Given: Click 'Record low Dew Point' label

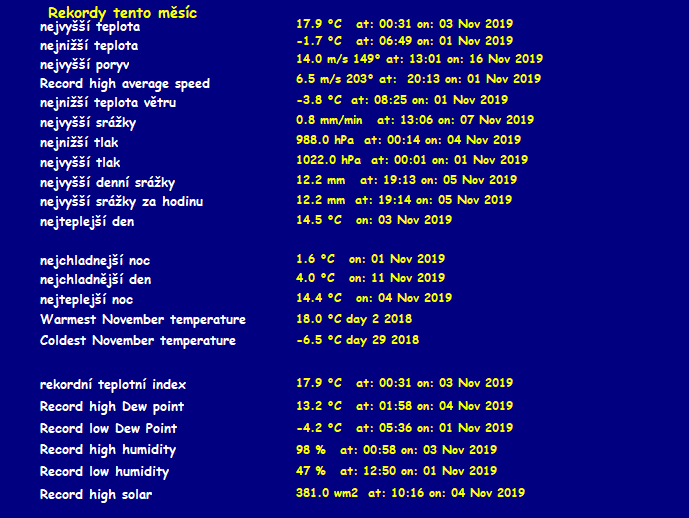Looking at the screenshot, I should click(108, 429).
